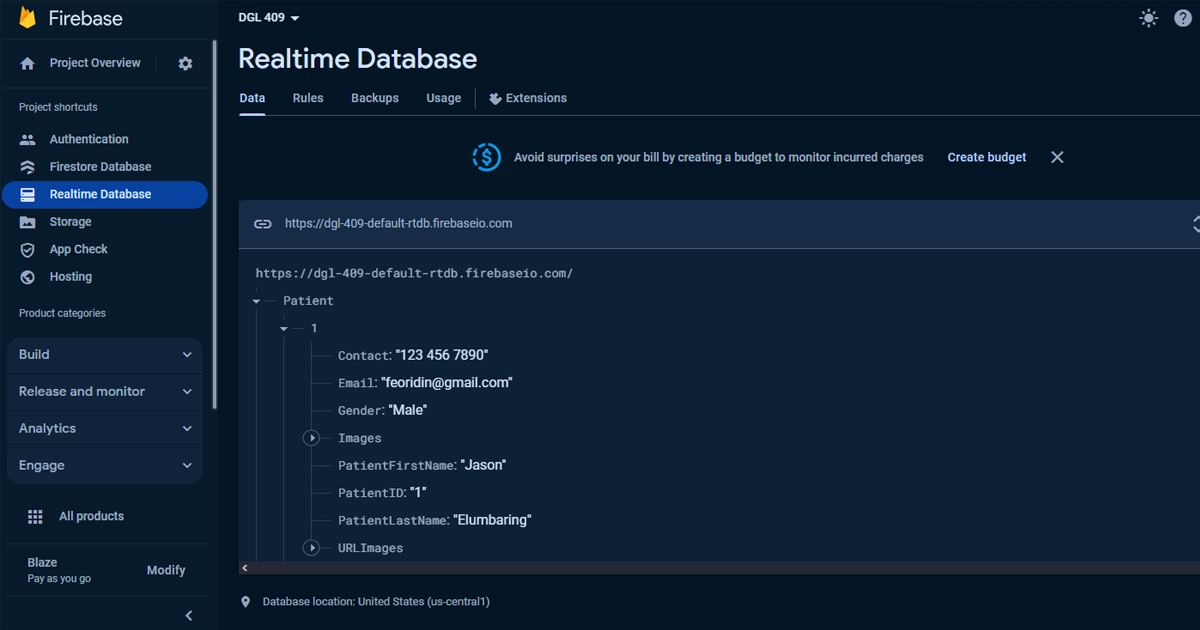Image resolution: width=1200 pixels, height=630 pixels.
Task: Click Modify for the Blaze plan
Action: (x=166, y=570)
